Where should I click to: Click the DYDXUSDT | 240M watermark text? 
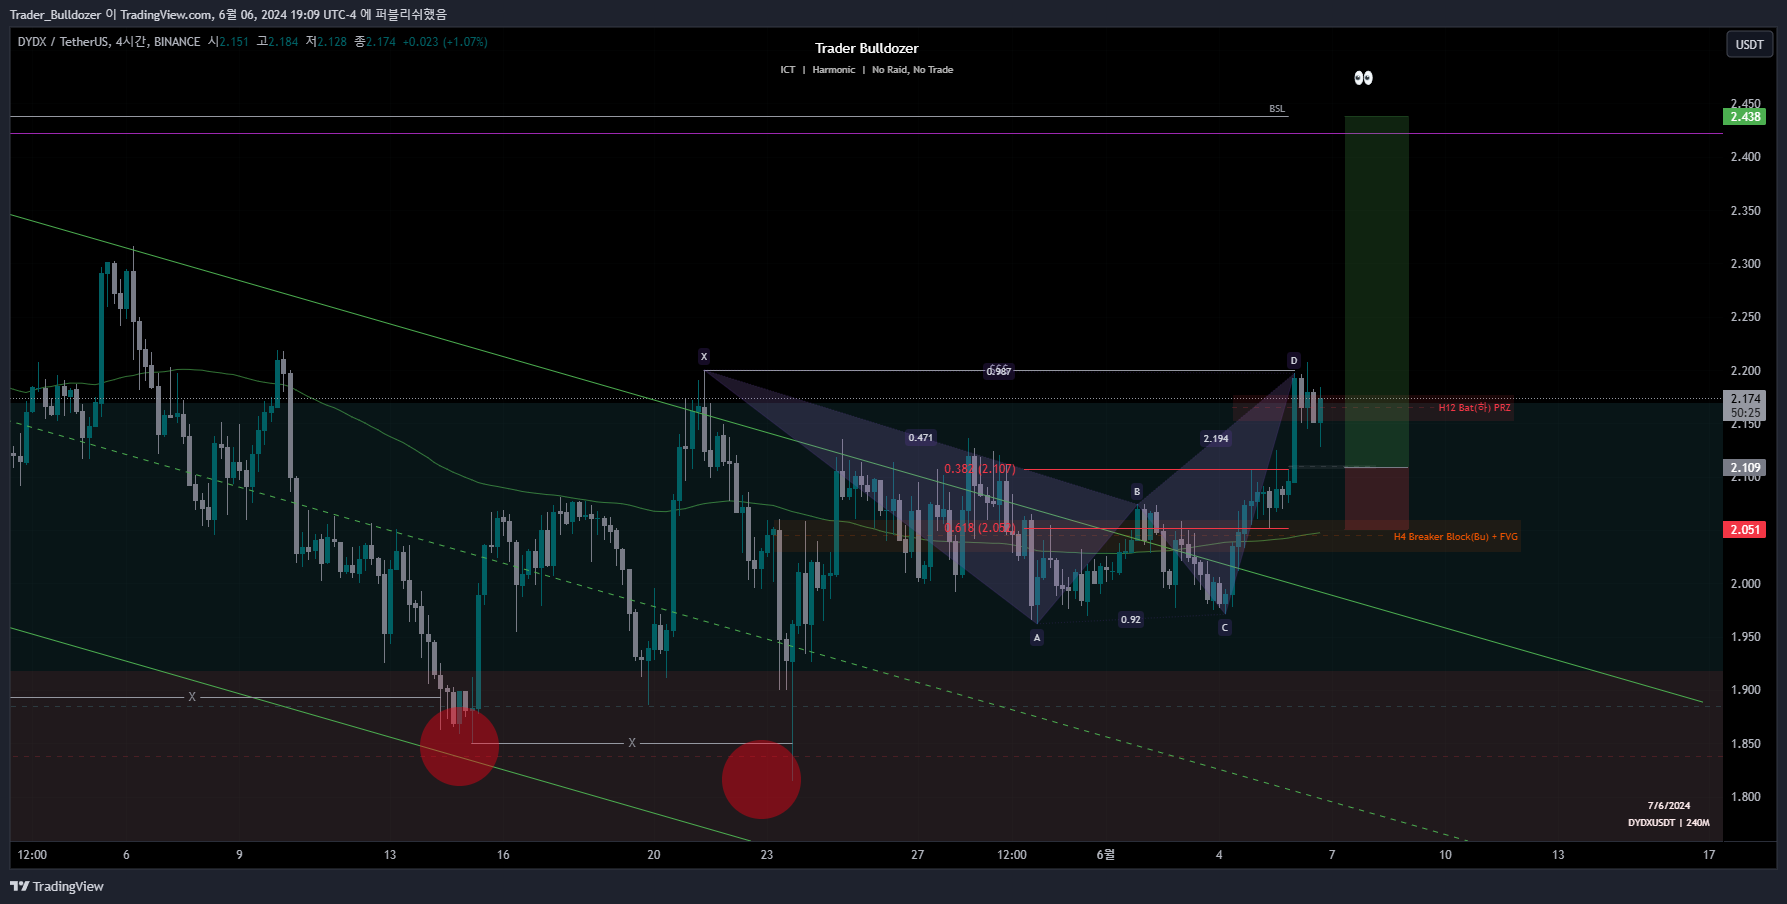coord(1668,823)
